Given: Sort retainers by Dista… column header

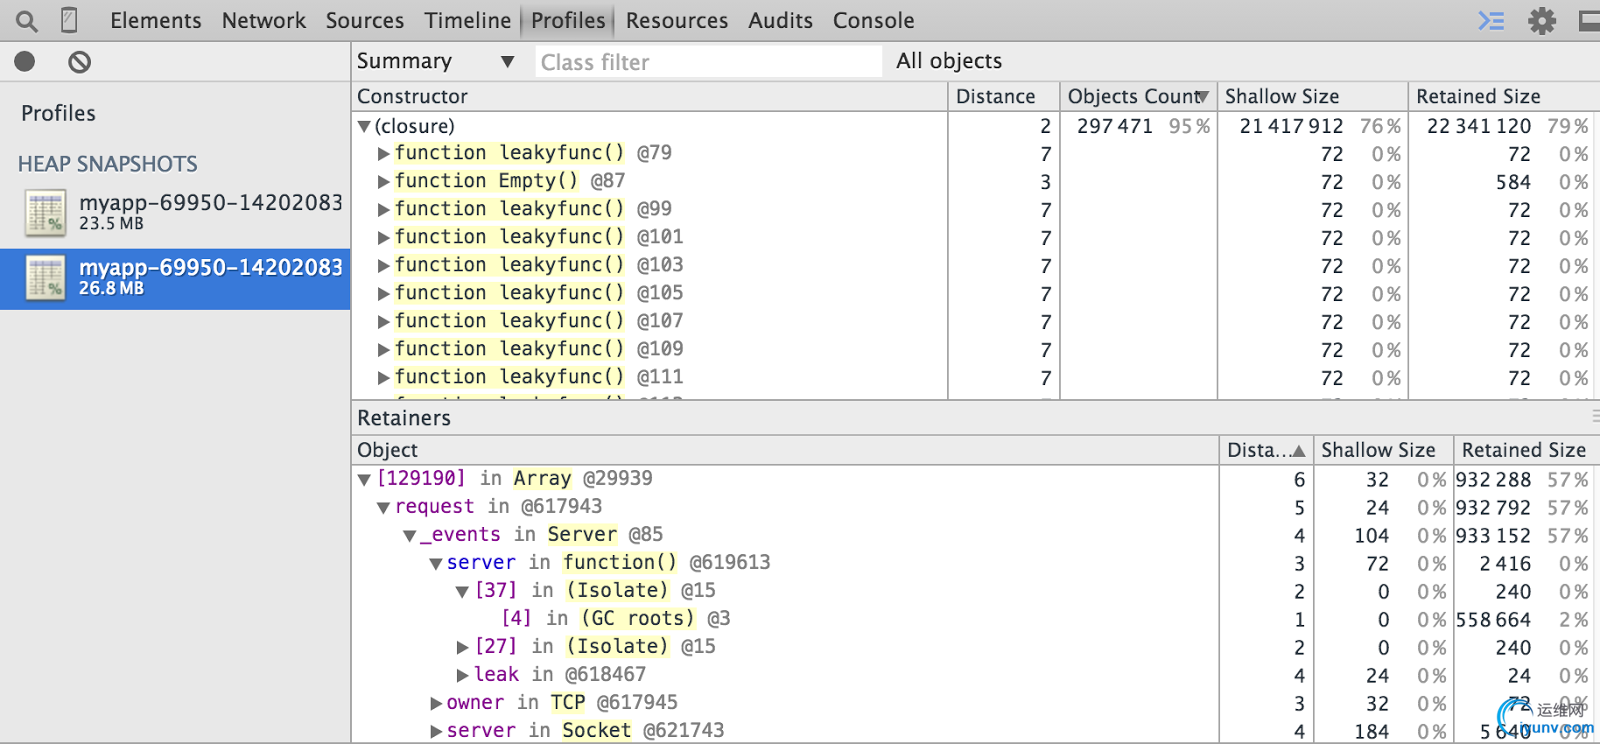Looking at the screenshot, I should click(1266, 450).
